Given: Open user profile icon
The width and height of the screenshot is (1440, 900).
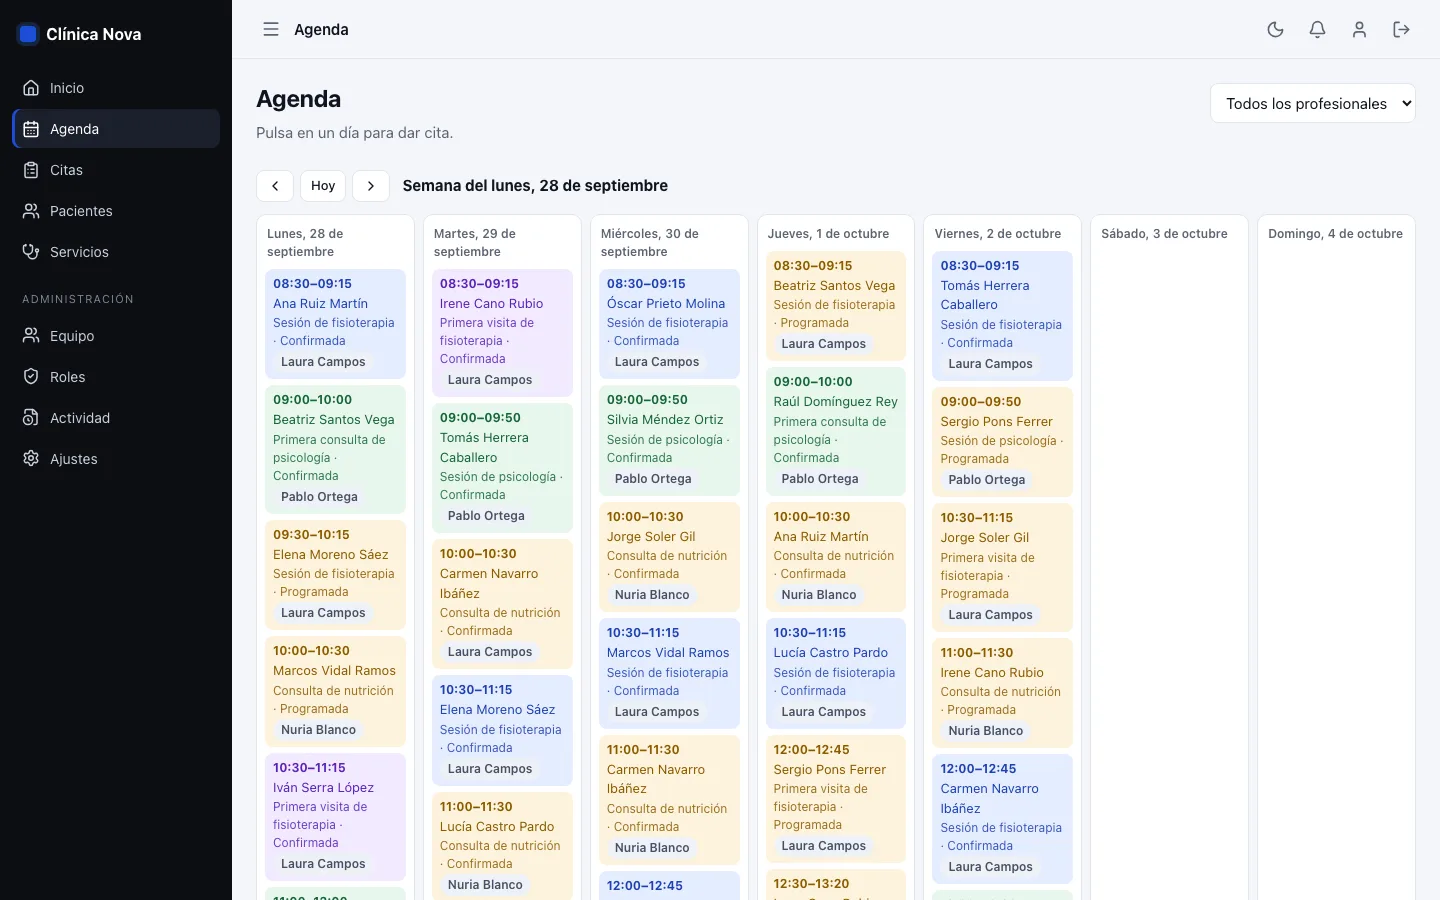Looking at the screenshot, I should [1359, 30].
